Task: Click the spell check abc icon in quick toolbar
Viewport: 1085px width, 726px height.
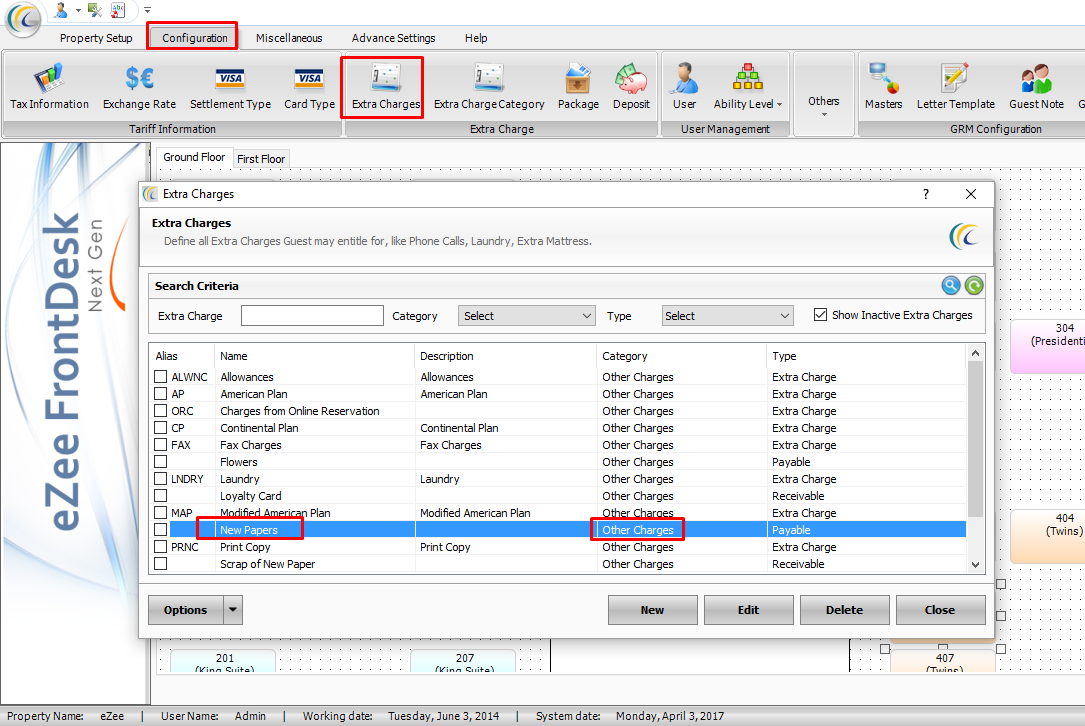Action: [x=118, y=10]
